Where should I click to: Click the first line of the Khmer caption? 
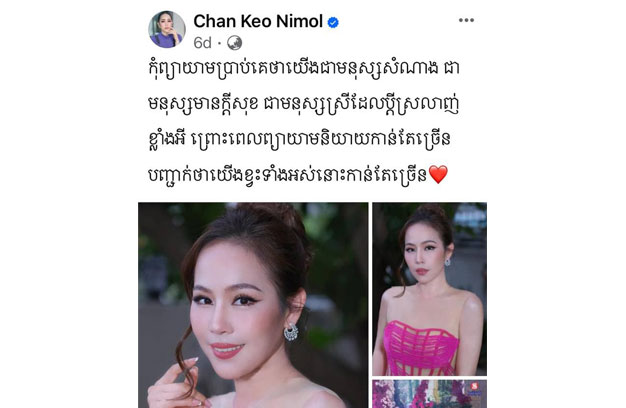click(303, 69)
